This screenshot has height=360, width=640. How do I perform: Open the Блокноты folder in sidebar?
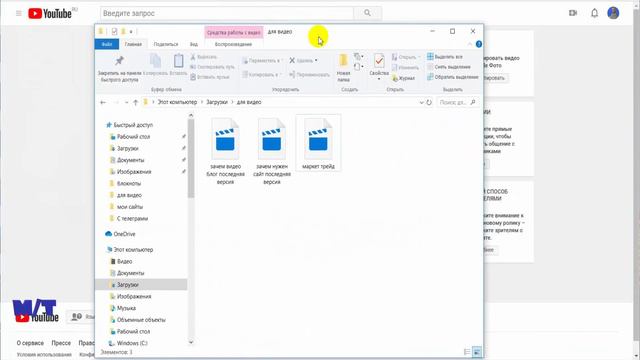coord(125,184)
